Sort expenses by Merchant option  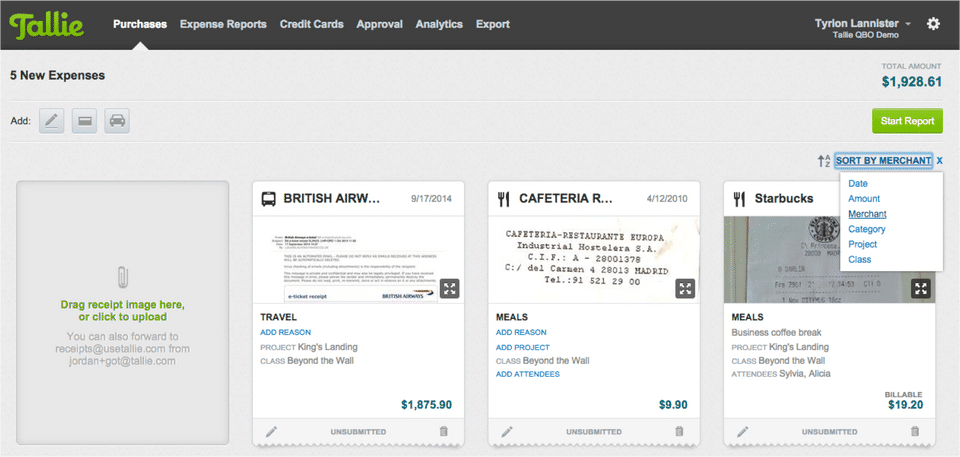pyautogui.click(x=867, y=214)
